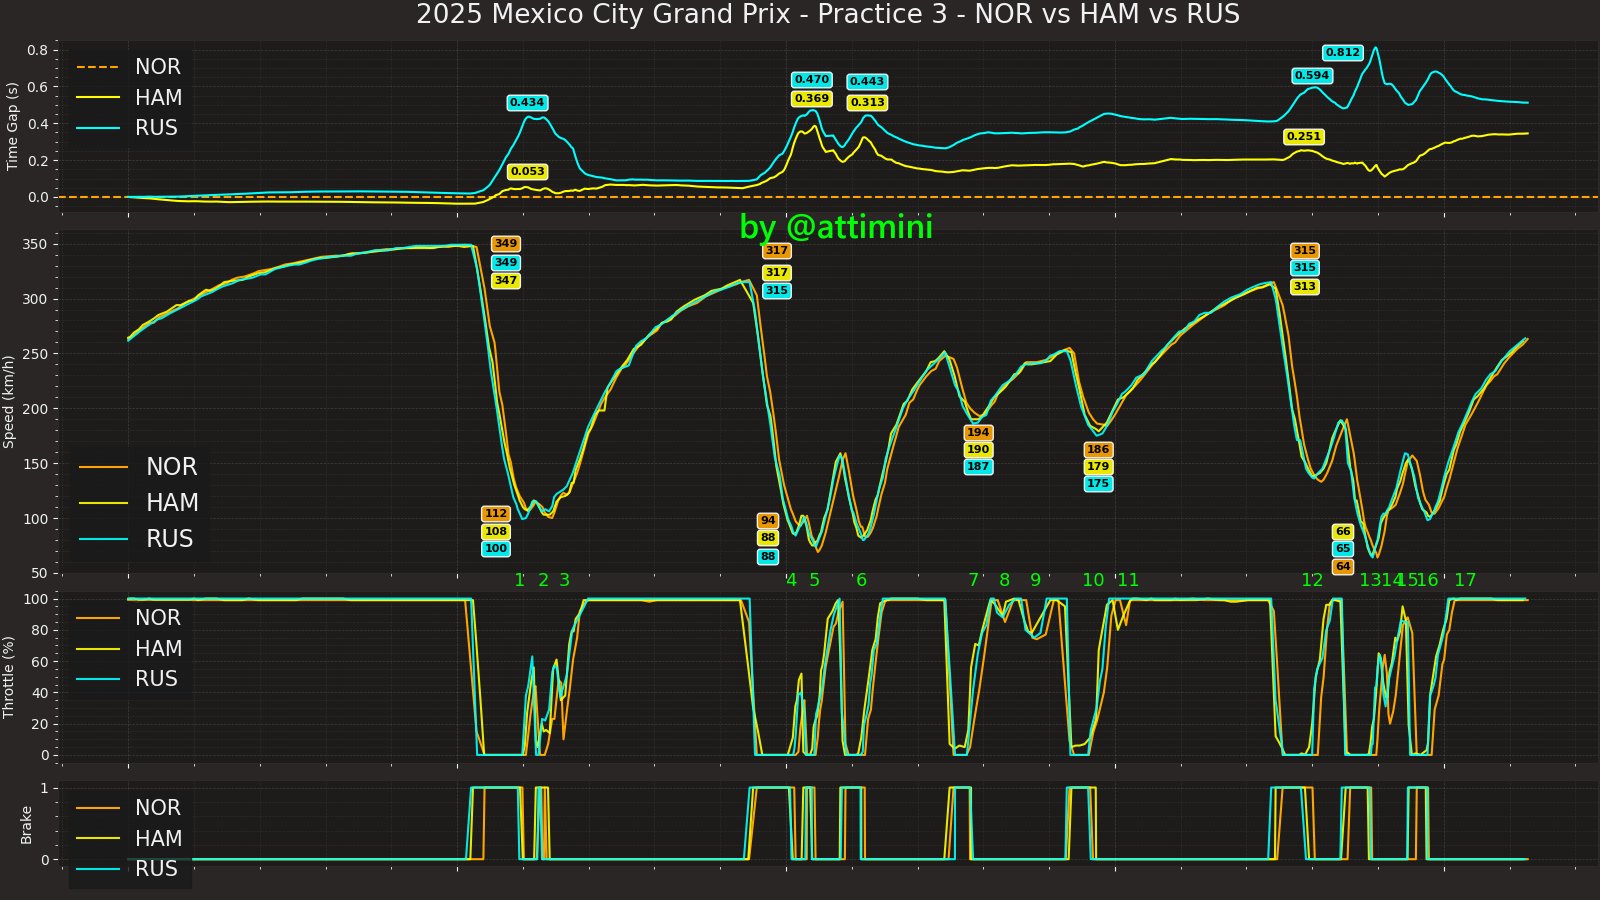1600x900 pixels.
Task: Click the Speed (km/h) axis label
Action: (x=9, y=401)
